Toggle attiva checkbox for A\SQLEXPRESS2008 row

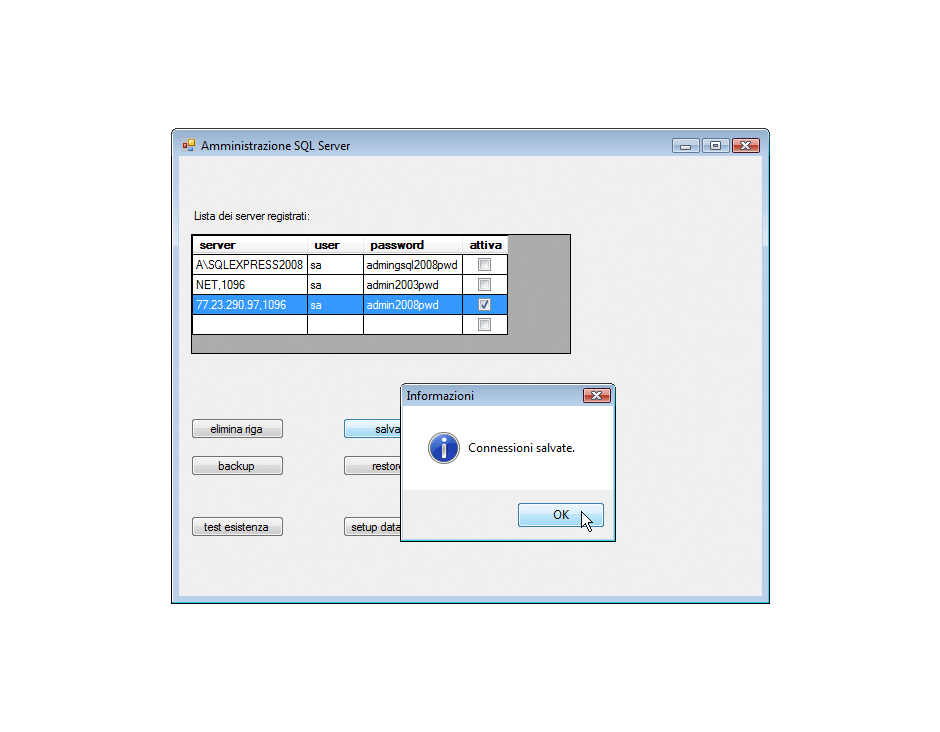pyautogui.click(x=484, y=264)
